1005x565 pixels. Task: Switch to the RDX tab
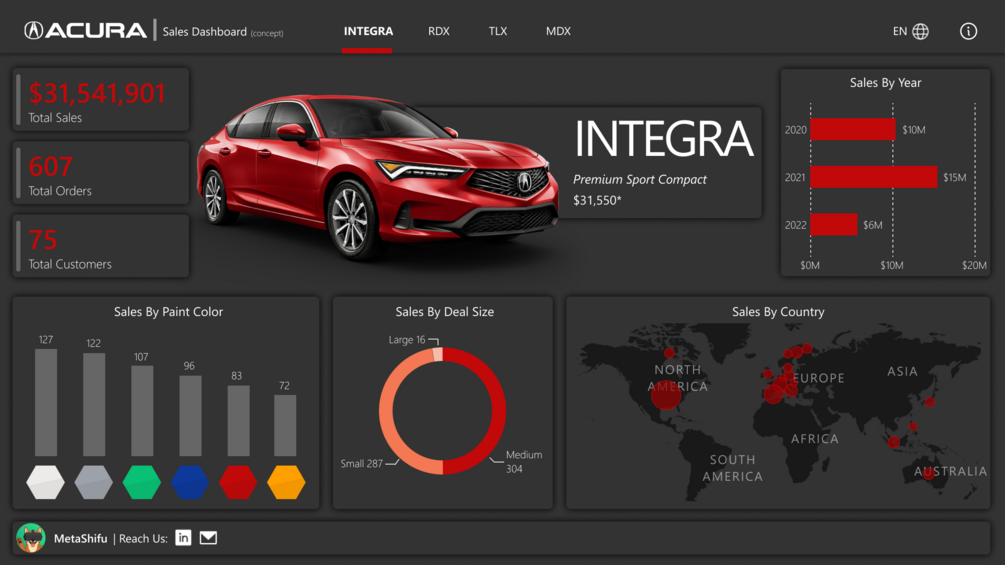point(438,31)
